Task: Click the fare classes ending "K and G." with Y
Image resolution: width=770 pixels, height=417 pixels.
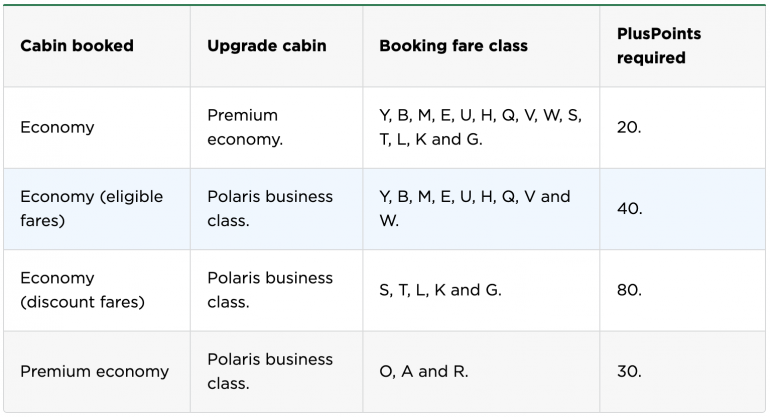Action: [x=480, y=127]
